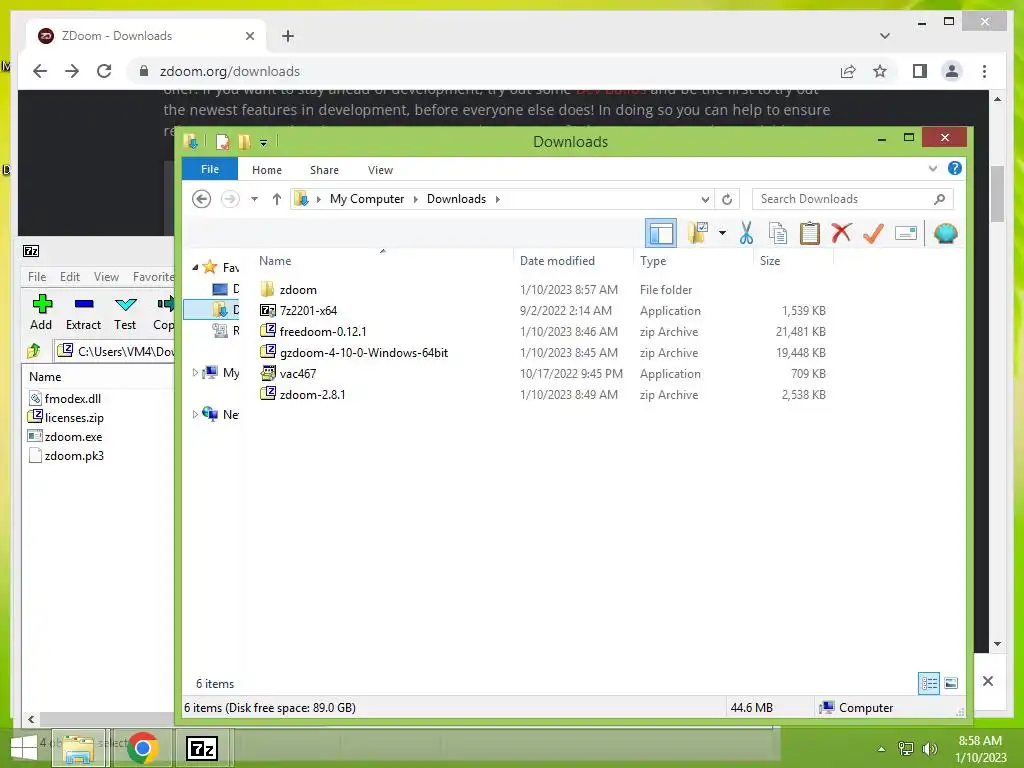Open Chrome side panel icon
The width and height of the screenshot is (1024, 768).
coord(920,71)
